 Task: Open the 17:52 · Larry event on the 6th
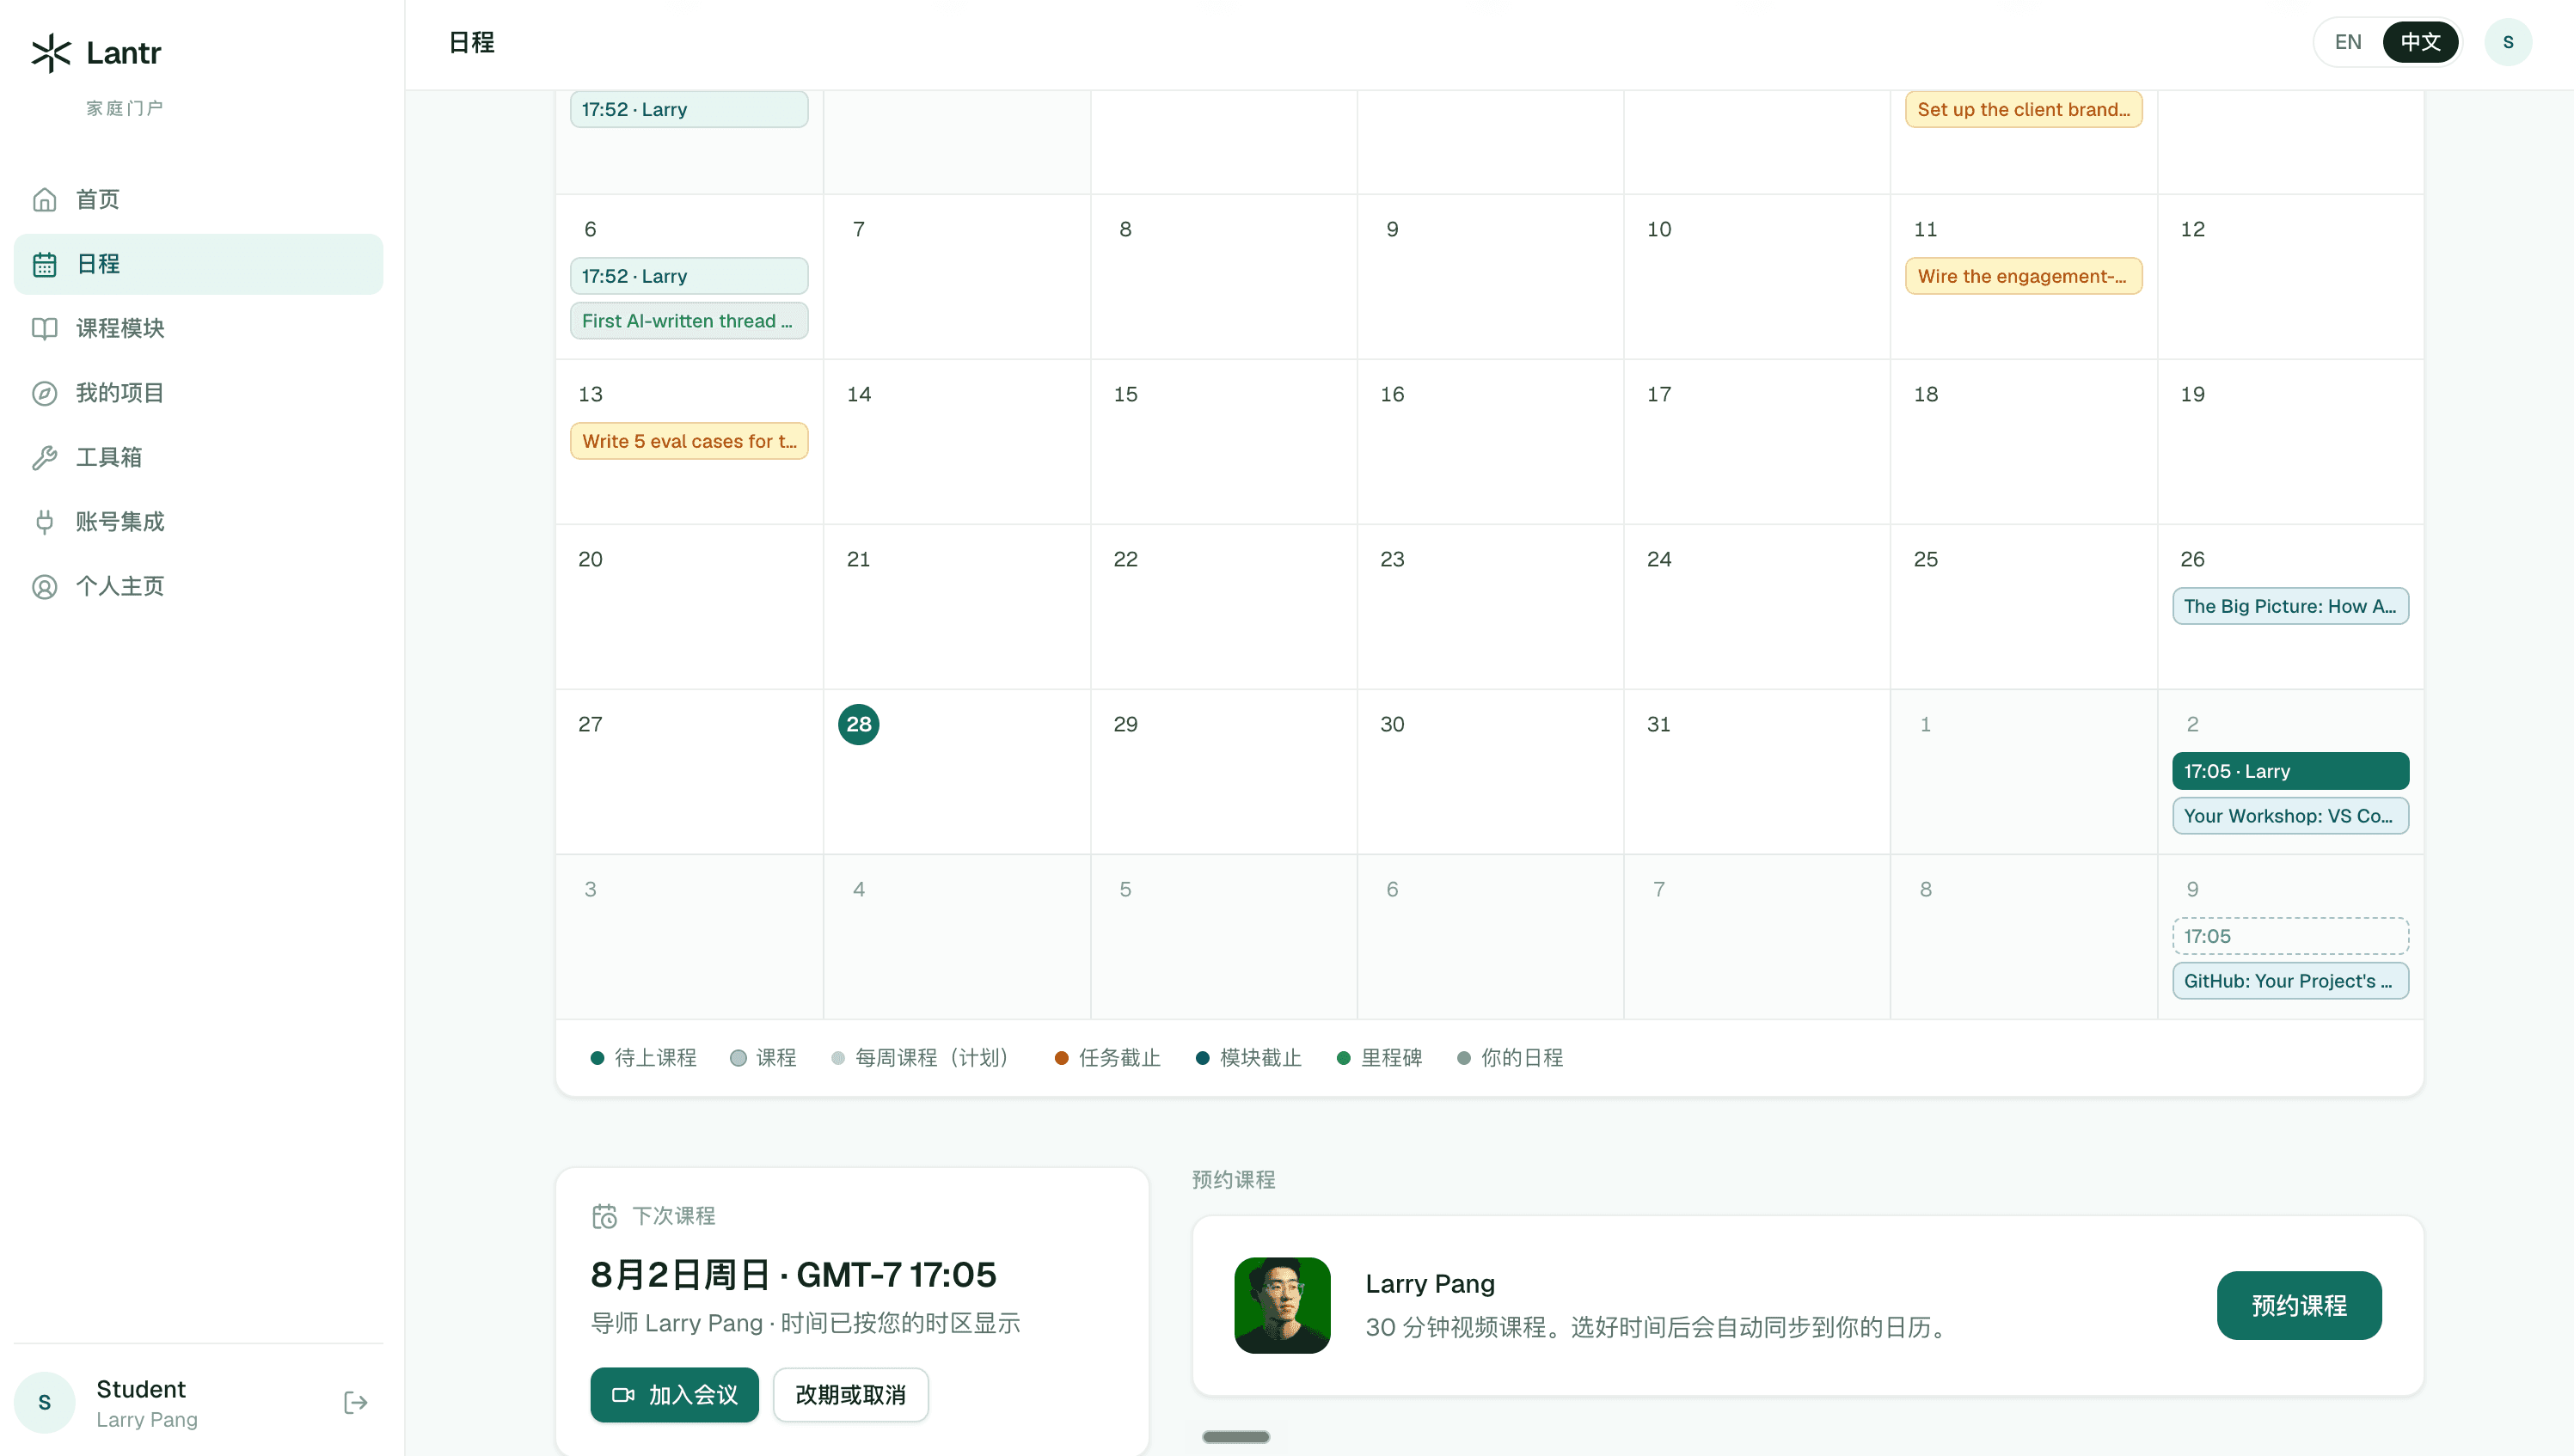tap(688, 276)
